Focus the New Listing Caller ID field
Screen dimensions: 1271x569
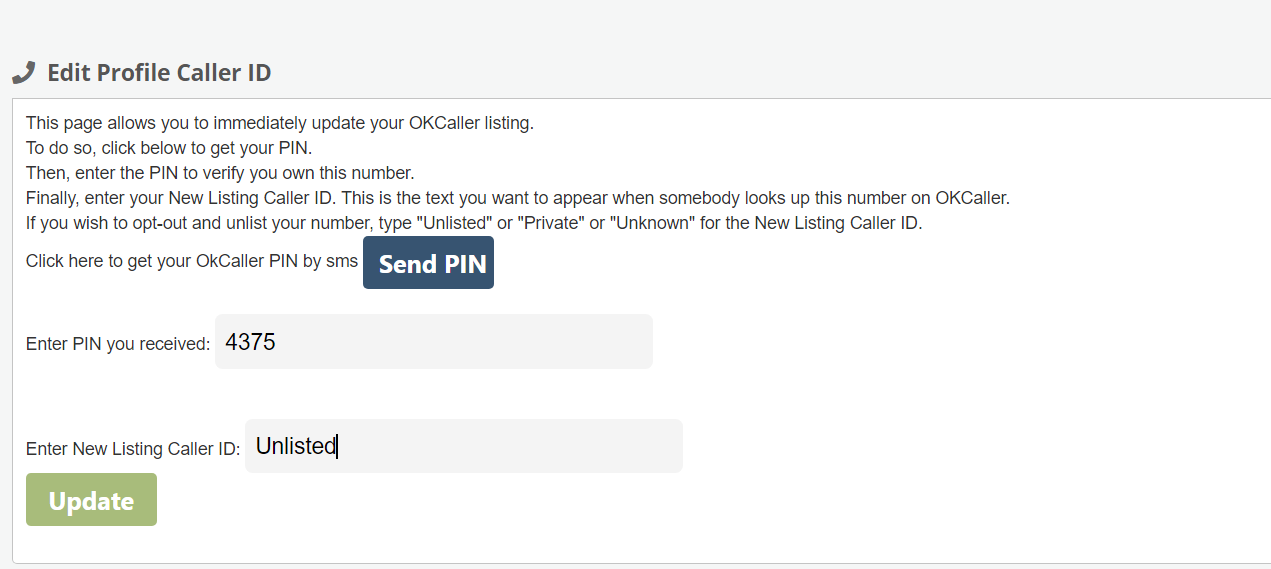pyautogui.click(x=464, y=446)
